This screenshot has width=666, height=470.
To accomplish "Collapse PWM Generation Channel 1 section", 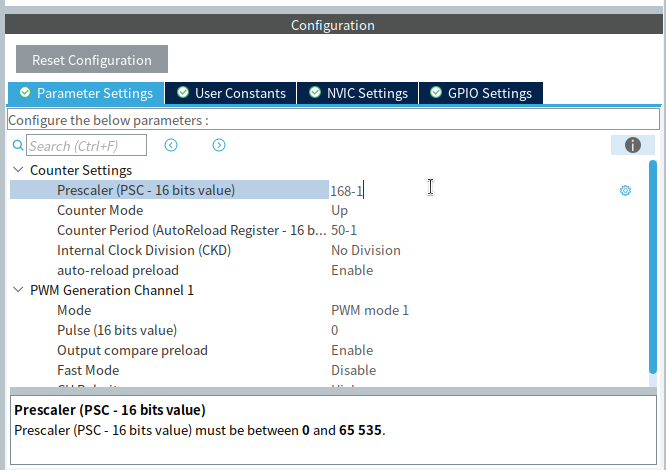I will (x=18, y=290).
